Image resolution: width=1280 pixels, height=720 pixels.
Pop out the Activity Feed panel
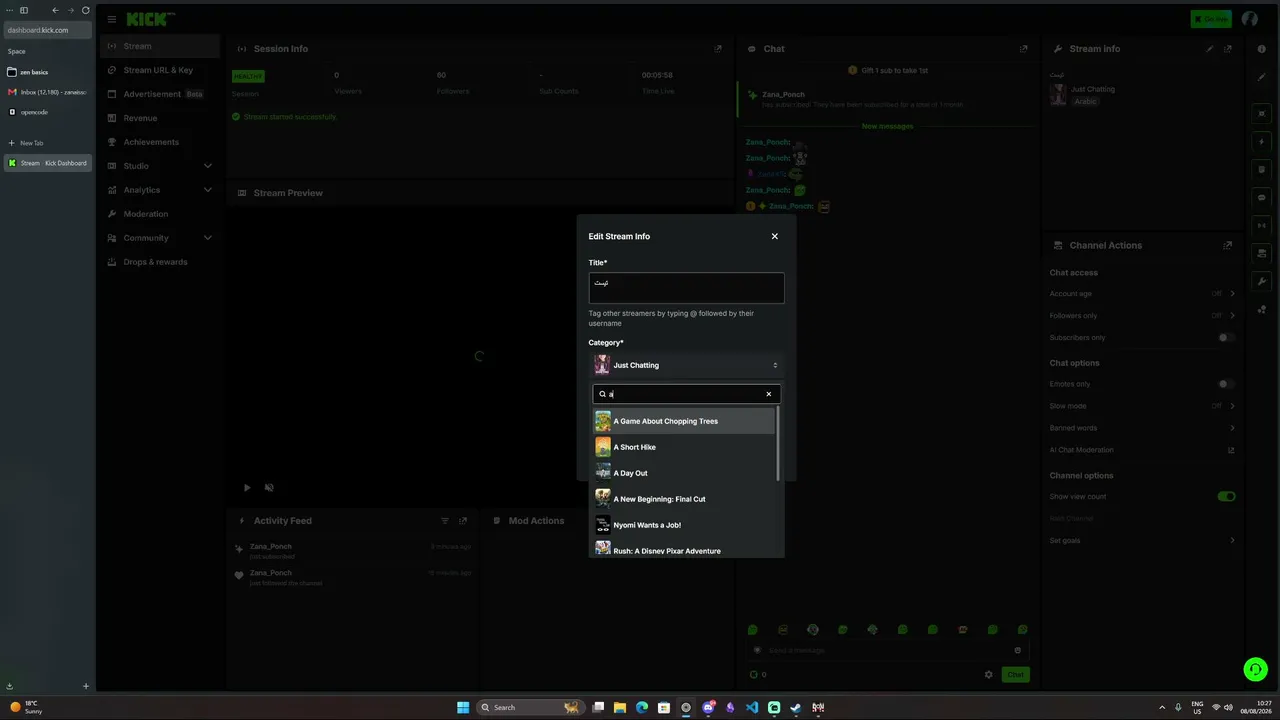[463, 521]
